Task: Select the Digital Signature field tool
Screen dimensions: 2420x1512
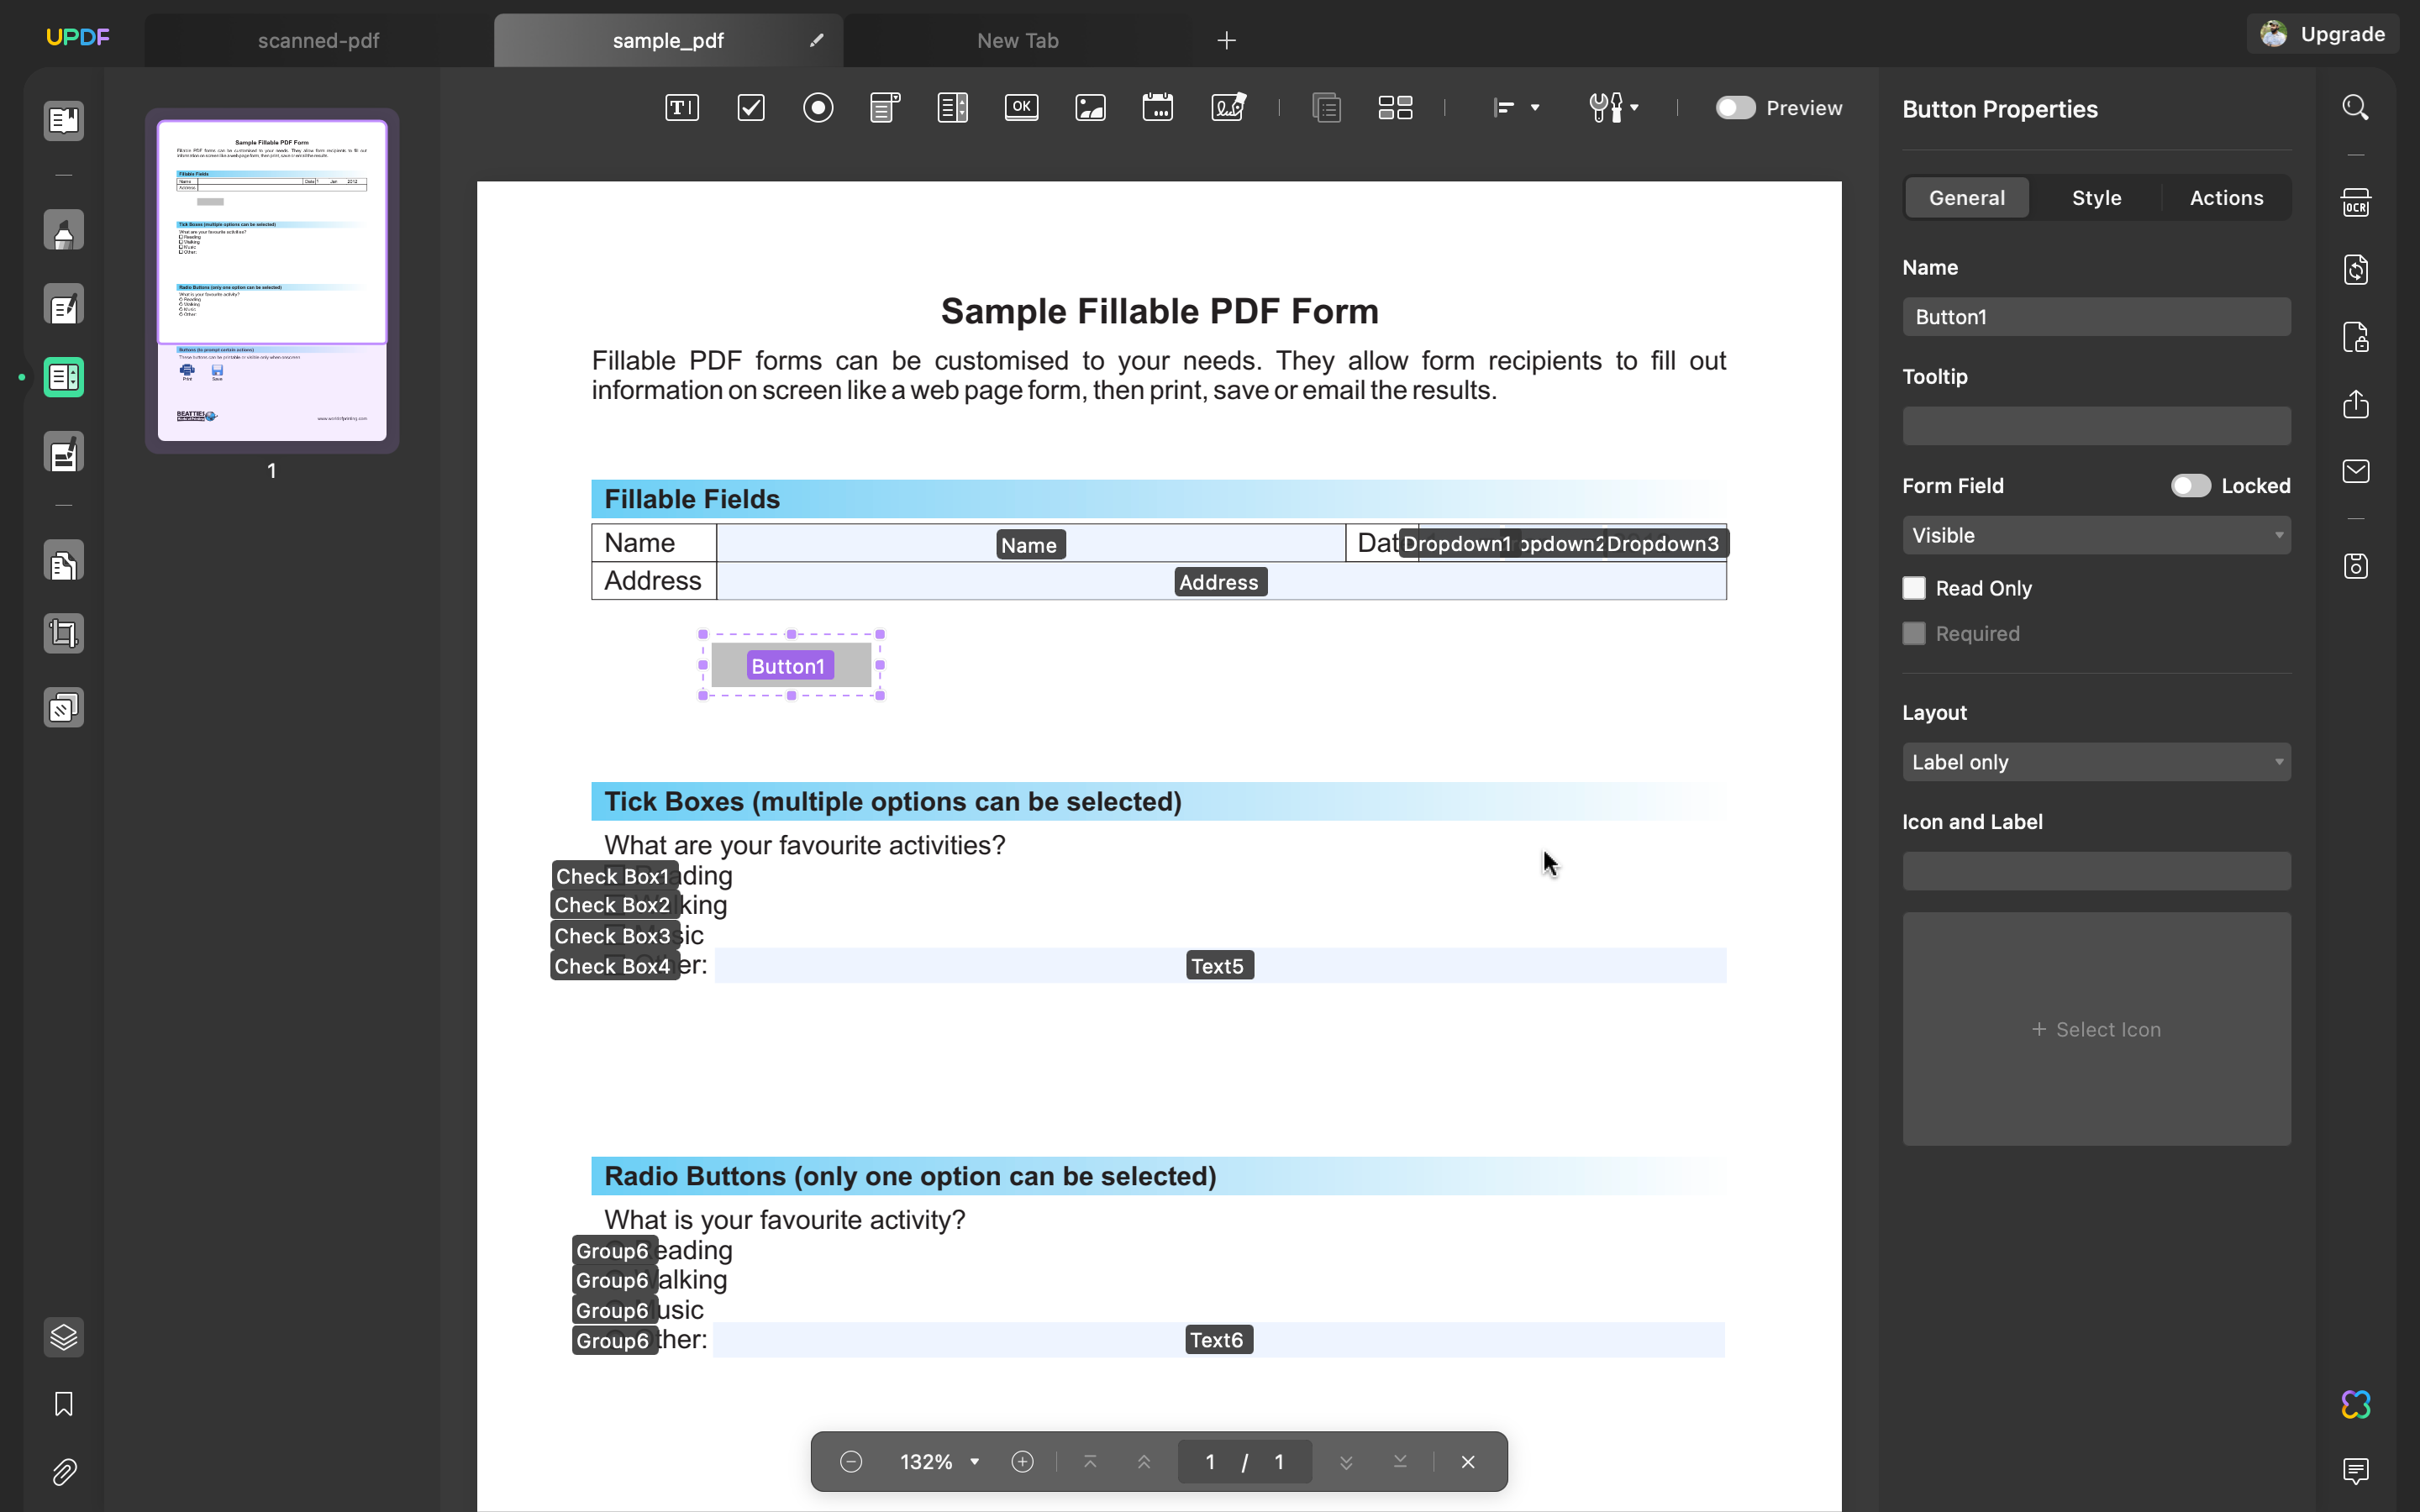Action: (1228, 107)
